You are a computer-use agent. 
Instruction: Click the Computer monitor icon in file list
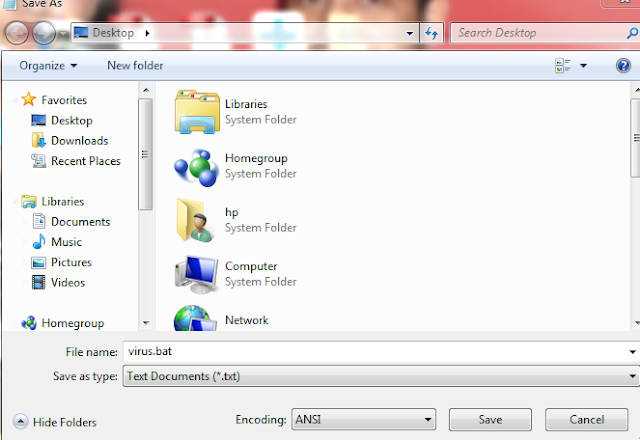point(196,275)
